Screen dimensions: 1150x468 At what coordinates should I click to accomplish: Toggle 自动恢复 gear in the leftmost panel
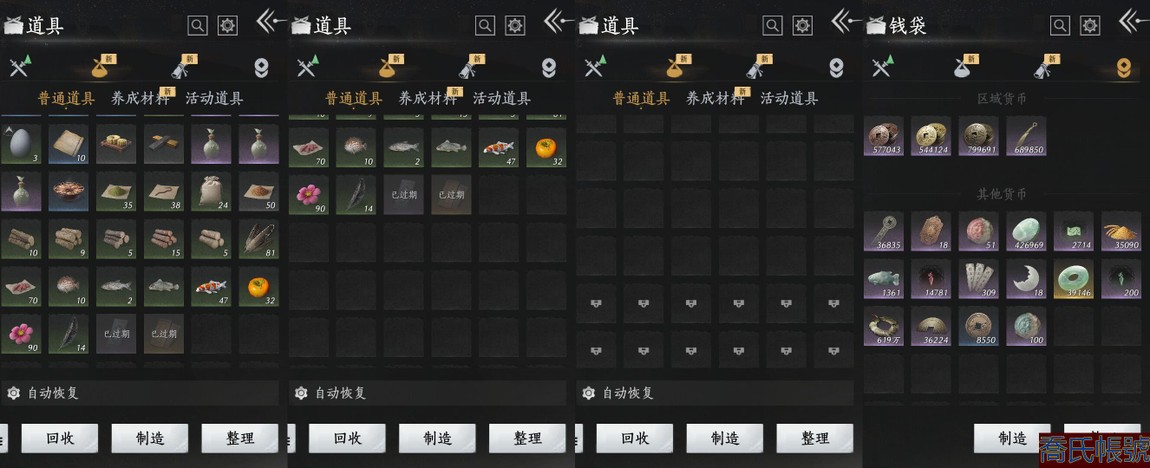click(x=12, y=393)
